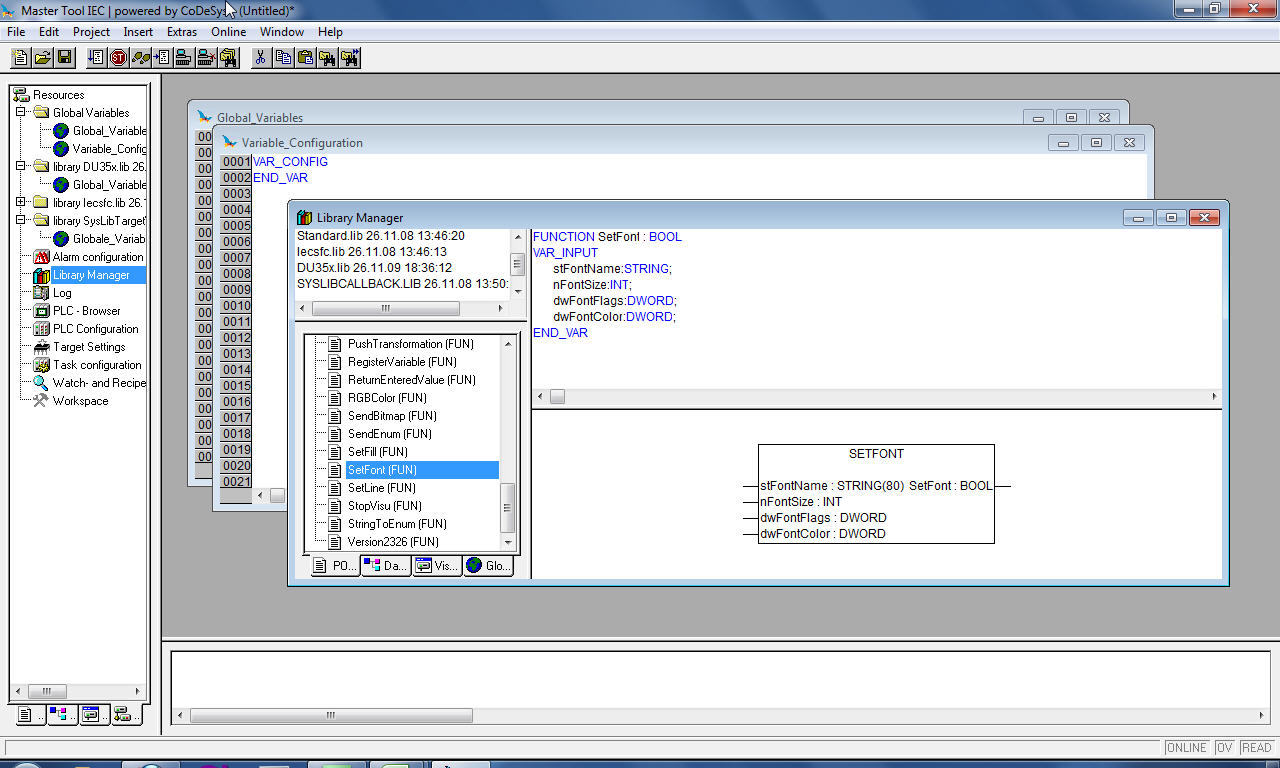This screenshot has width=1280, height=768.
Task: Open the Data types tab at panel bottom
Action: [62, 714]
